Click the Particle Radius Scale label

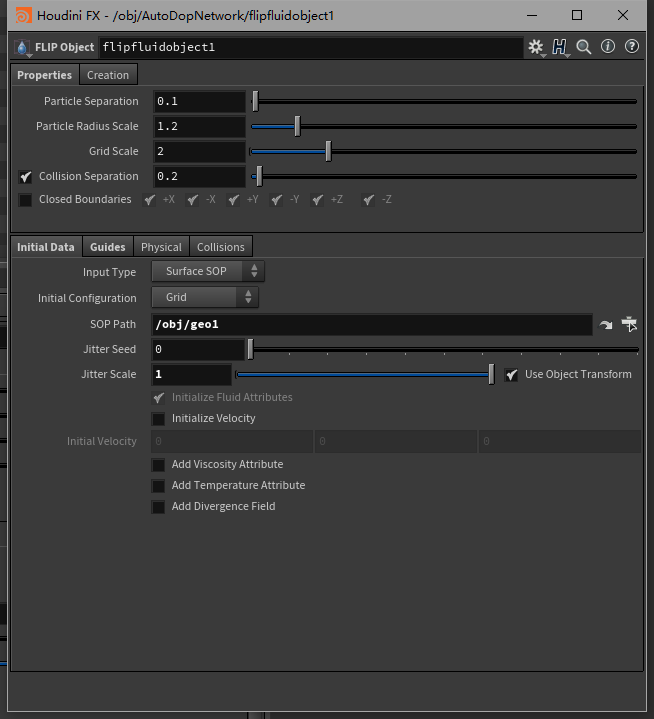pyautogui.click(x=87, y=126)
